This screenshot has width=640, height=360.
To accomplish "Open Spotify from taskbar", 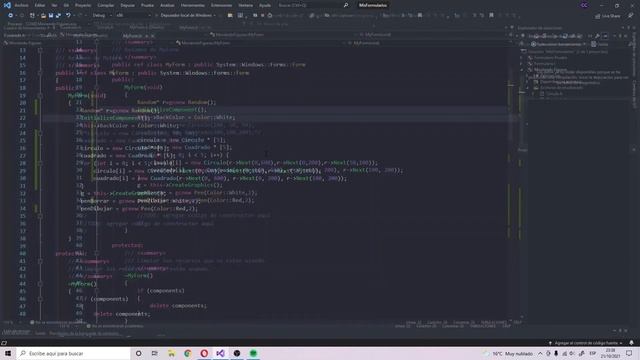I will tap(253, 353).
